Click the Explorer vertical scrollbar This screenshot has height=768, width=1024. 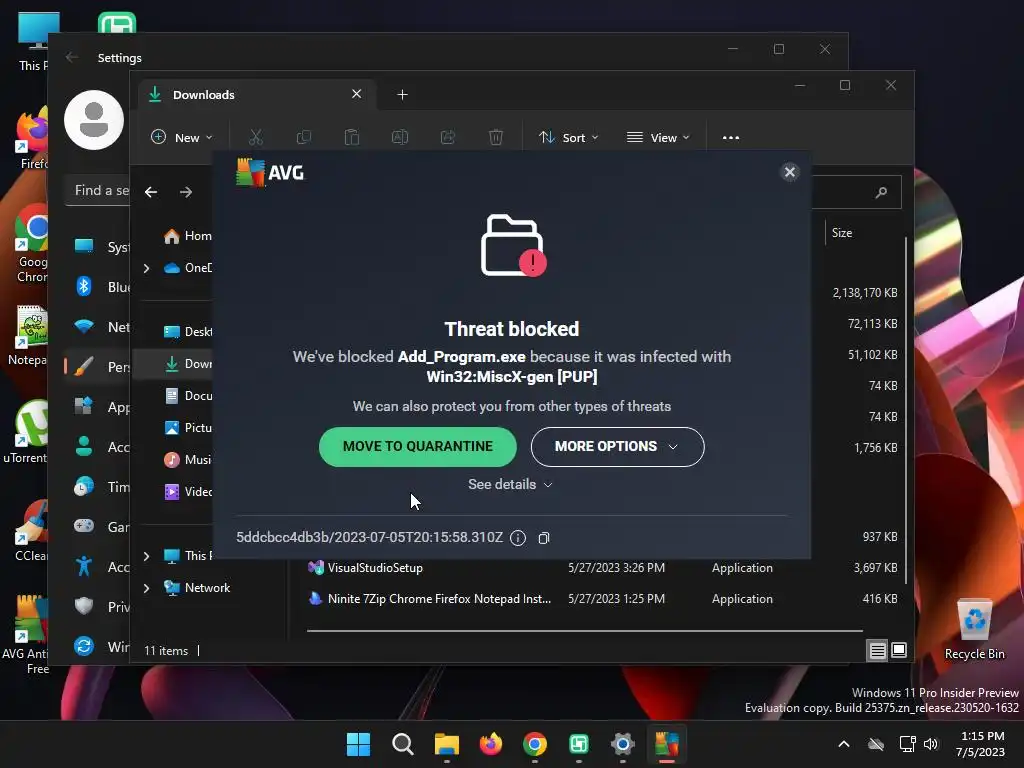pos(906,410)
